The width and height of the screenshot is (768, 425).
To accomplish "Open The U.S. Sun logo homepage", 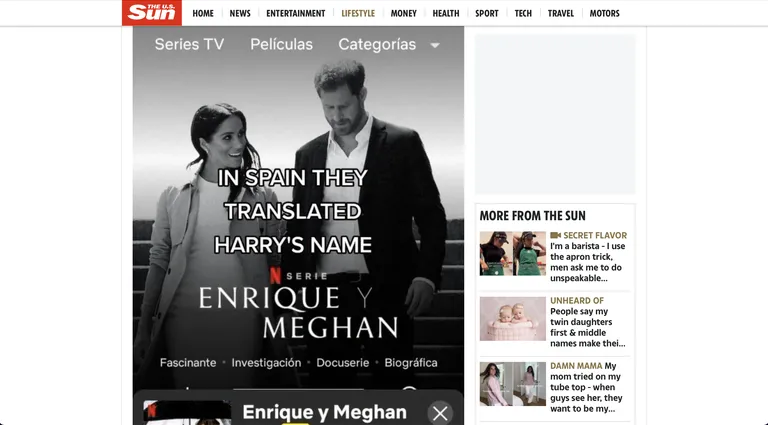I will (152, 13).
